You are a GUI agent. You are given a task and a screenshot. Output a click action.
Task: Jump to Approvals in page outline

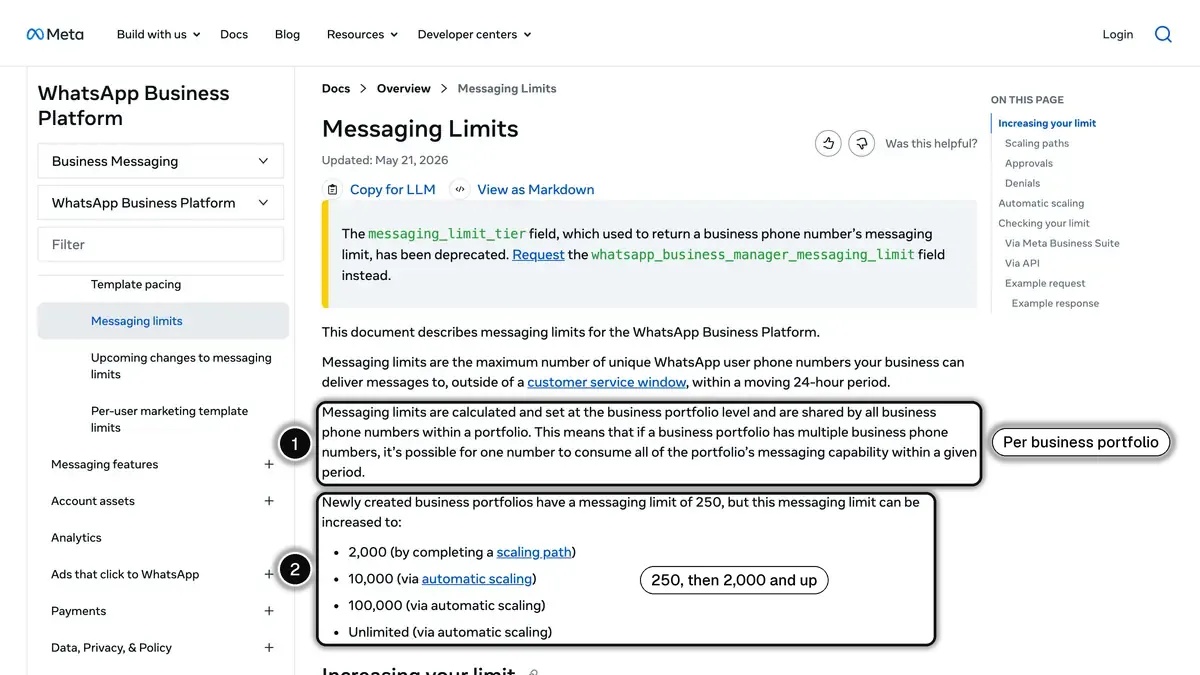click(x=1029, y=163)
